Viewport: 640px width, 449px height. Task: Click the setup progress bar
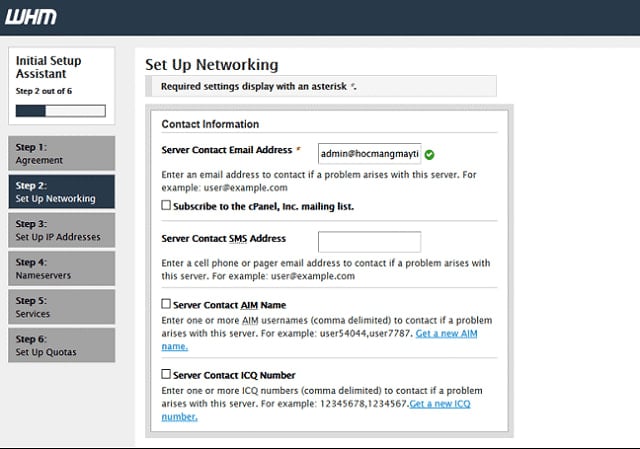pyautogui.click(x=60, y=109)
